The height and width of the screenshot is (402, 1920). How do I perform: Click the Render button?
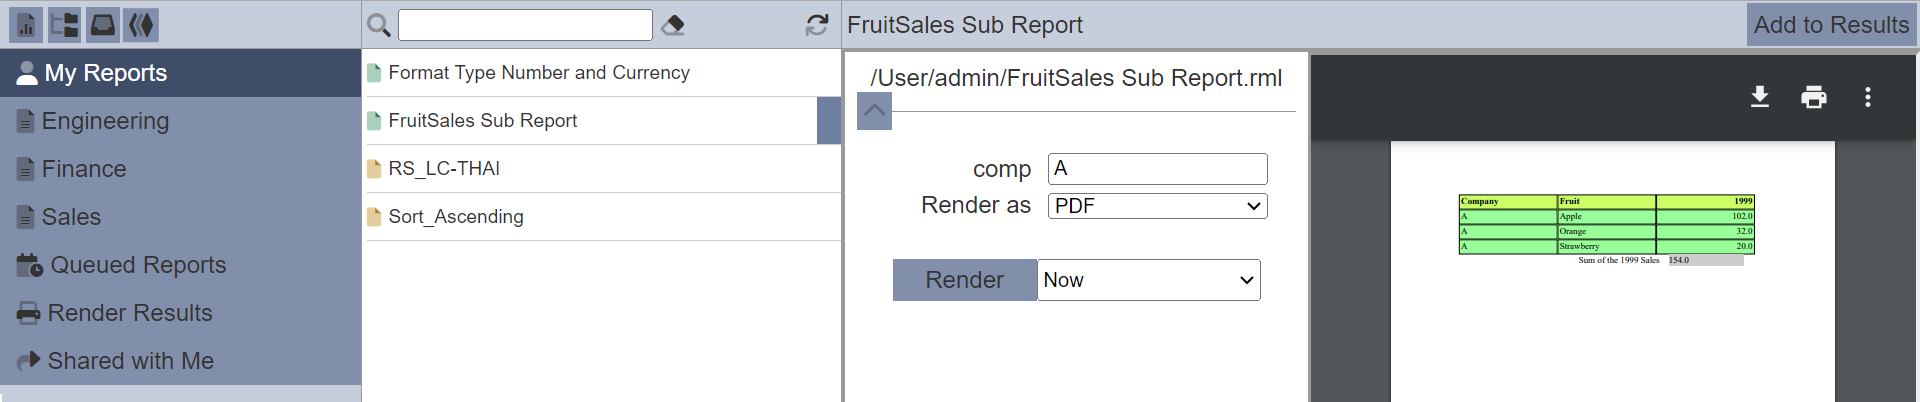(965, 280)
